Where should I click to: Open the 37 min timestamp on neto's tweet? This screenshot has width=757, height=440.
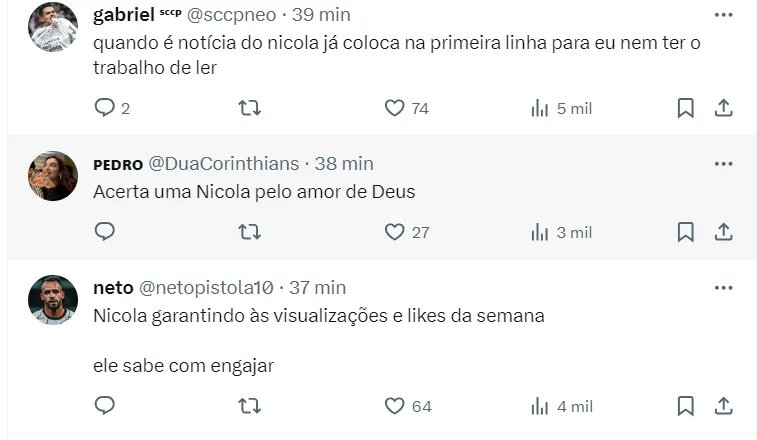(317, 287)
